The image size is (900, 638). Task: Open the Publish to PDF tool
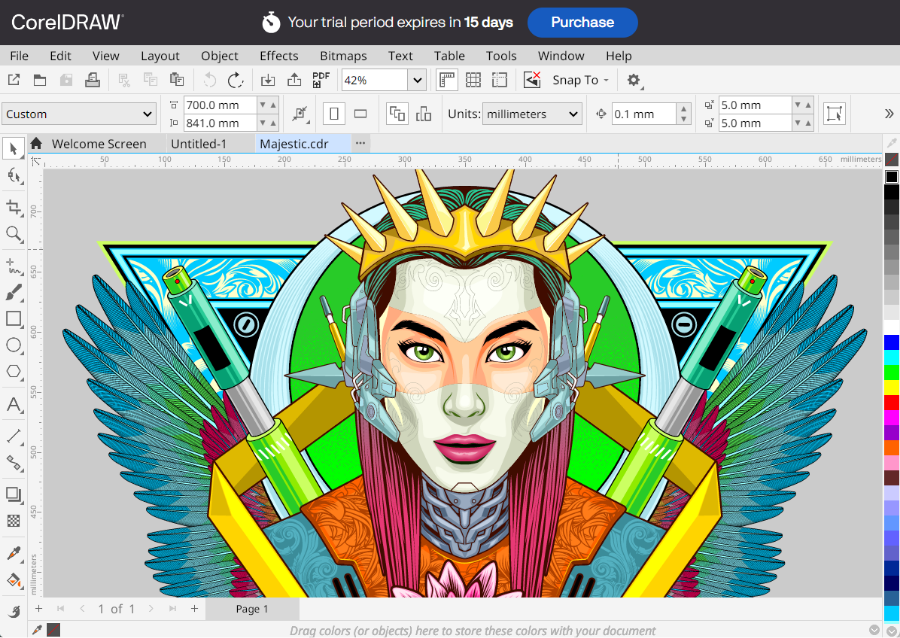coord(320,80)
